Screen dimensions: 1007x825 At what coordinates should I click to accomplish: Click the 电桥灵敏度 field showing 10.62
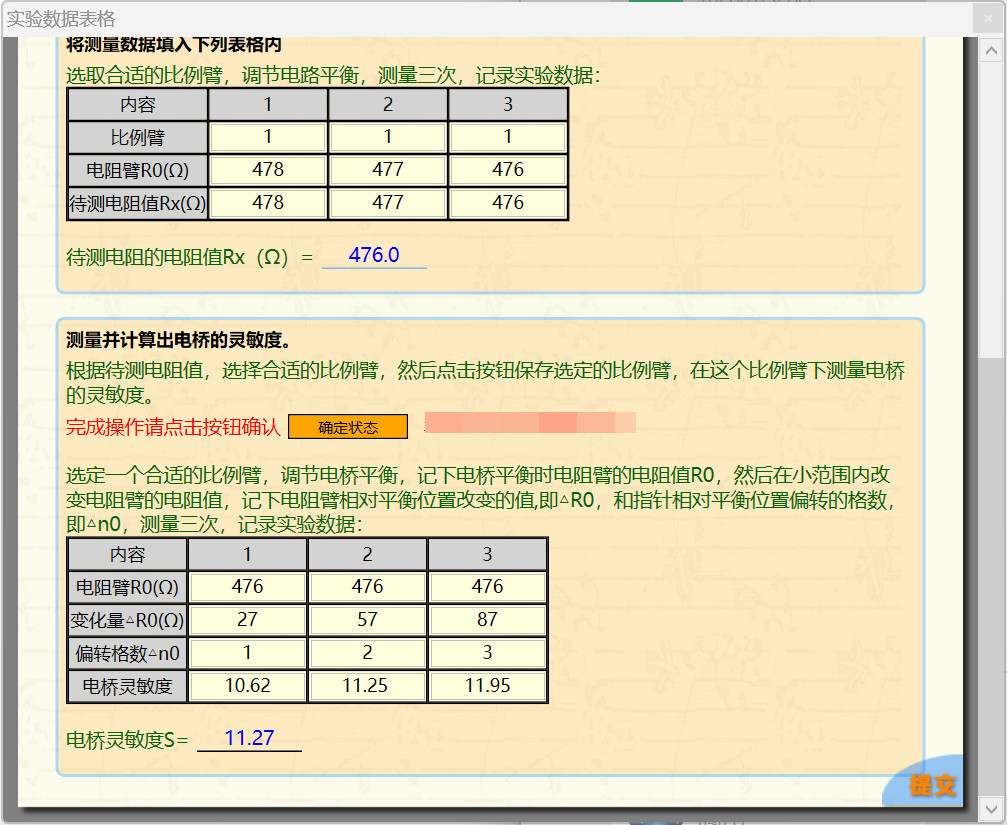click(247, 686)
